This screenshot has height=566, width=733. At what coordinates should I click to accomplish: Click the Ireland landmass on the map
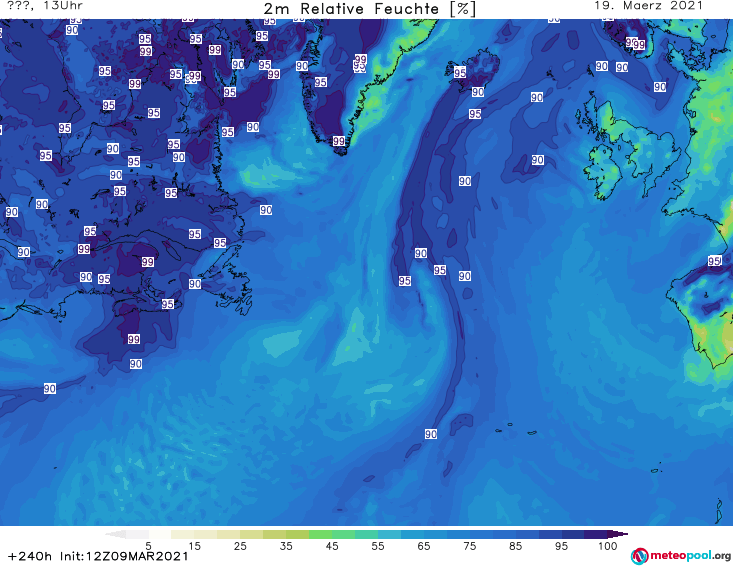pyautogui.click(x=603, y=171)
